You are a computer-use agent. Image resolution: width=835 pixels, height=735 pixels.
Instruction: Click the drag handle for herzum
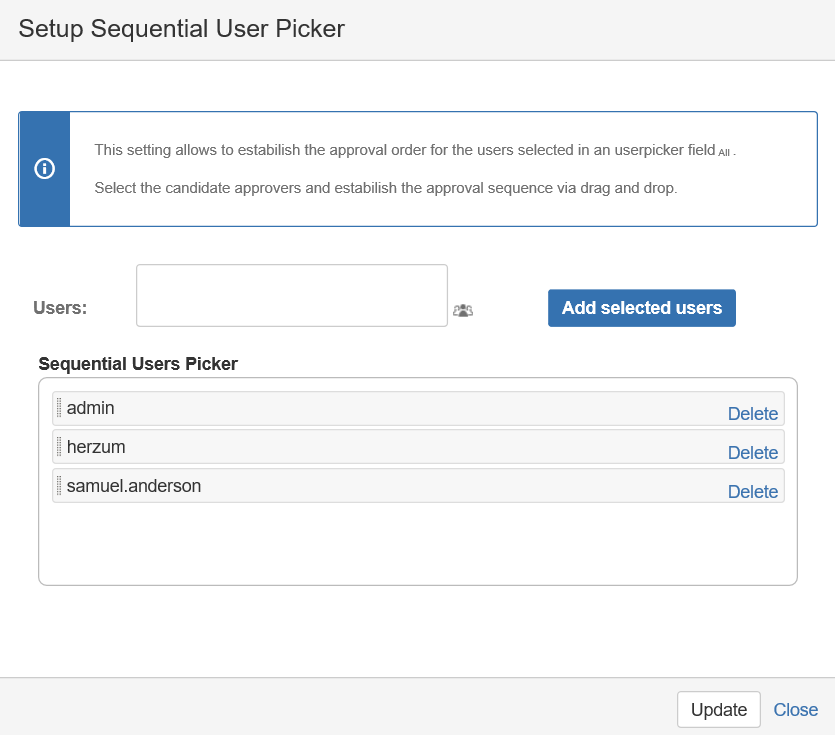point(59,447)
